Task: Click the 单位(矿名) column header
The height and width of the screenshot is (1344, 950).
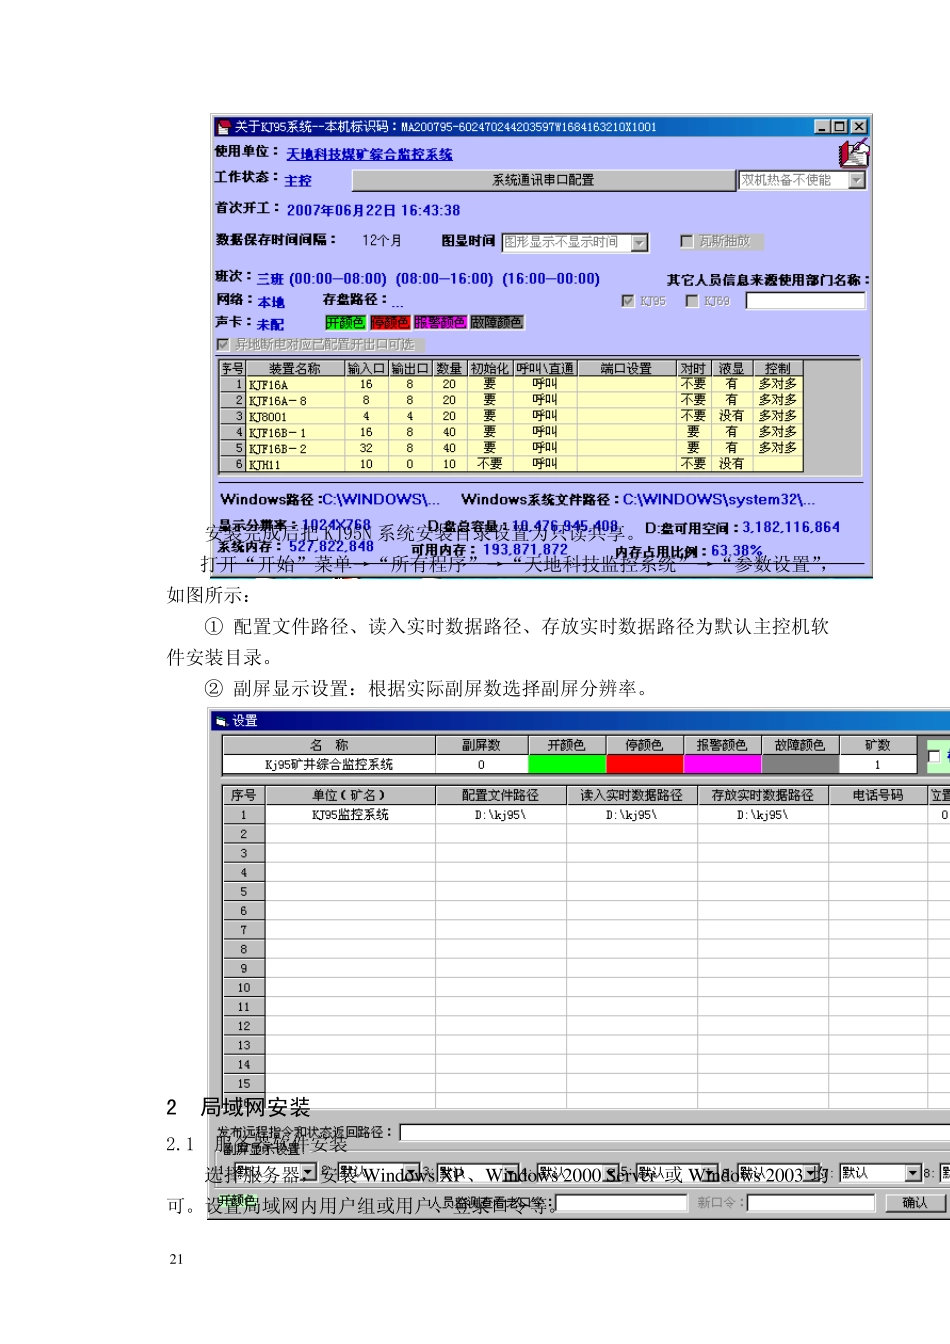Action: pos(349,795)
